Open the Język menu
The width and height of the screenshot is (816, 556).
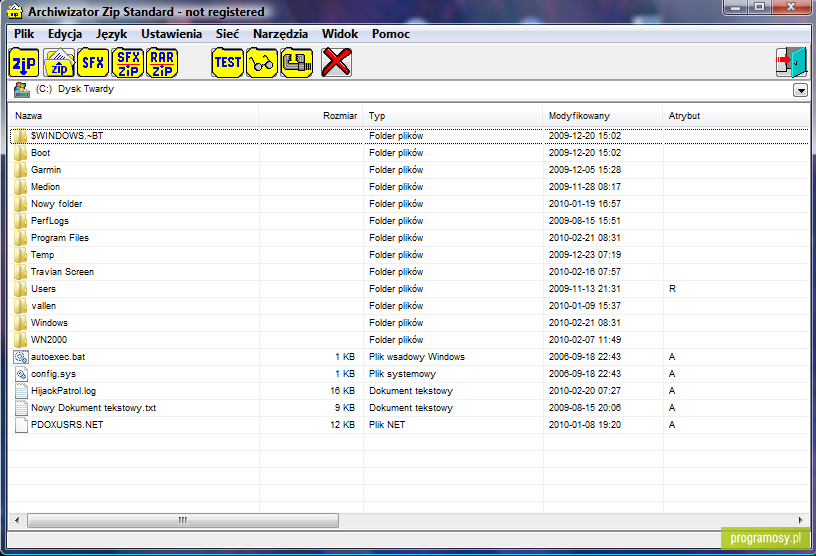[111, 34]
